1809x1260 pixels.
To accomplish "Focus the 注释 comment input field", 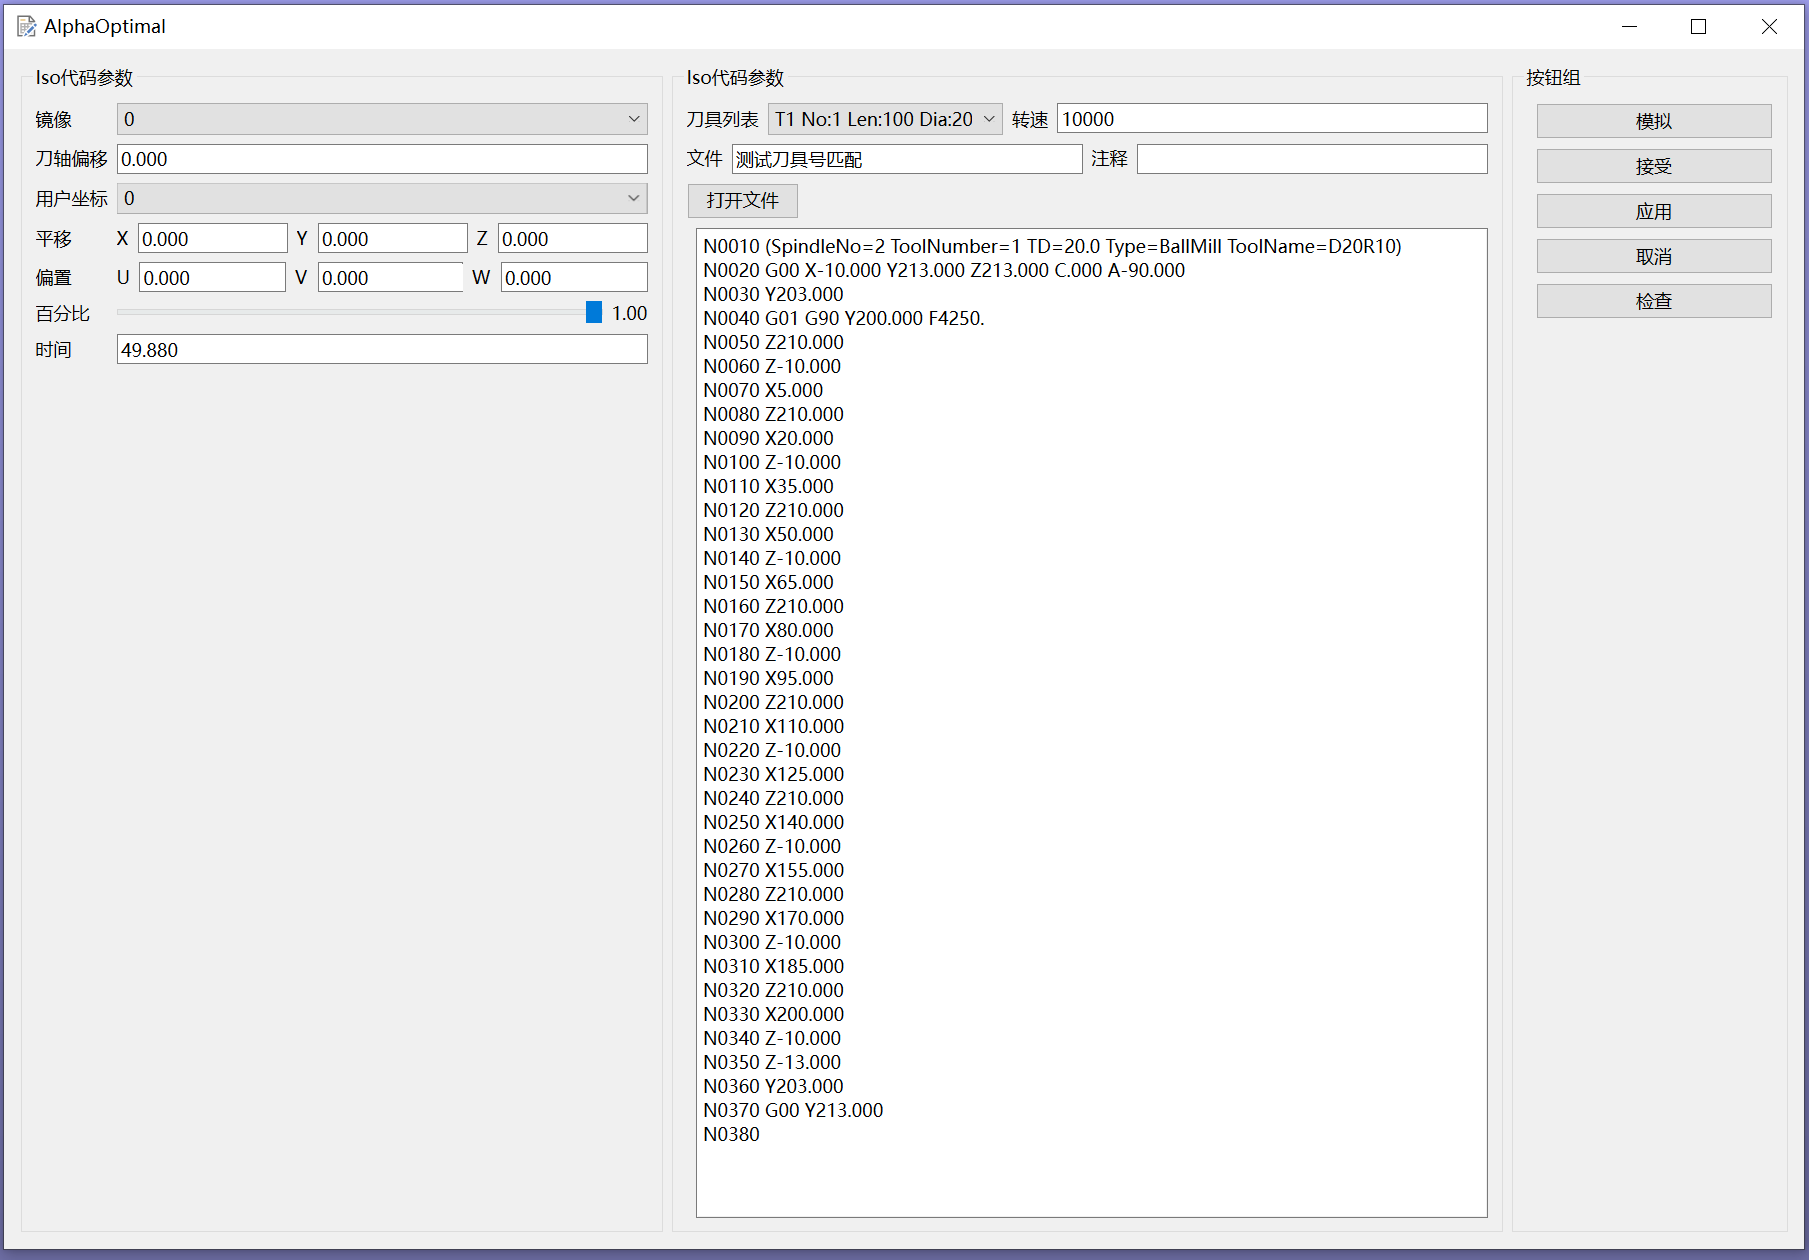I will click(1311, 159).
